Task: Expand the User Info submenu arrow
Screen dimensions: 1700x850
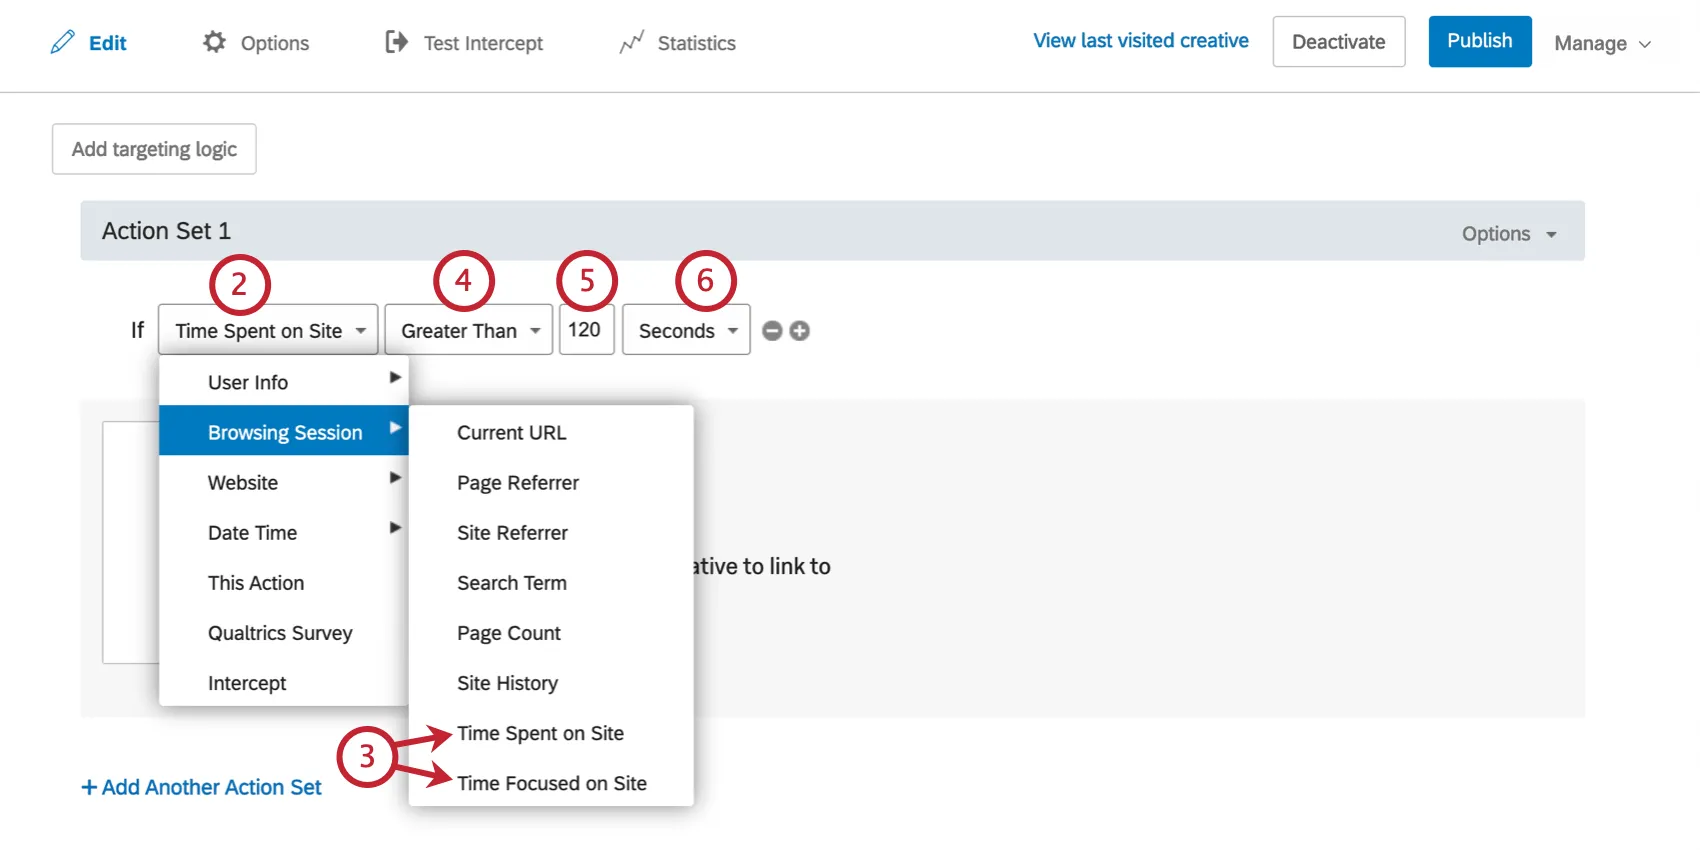Action: coord(395,378)
